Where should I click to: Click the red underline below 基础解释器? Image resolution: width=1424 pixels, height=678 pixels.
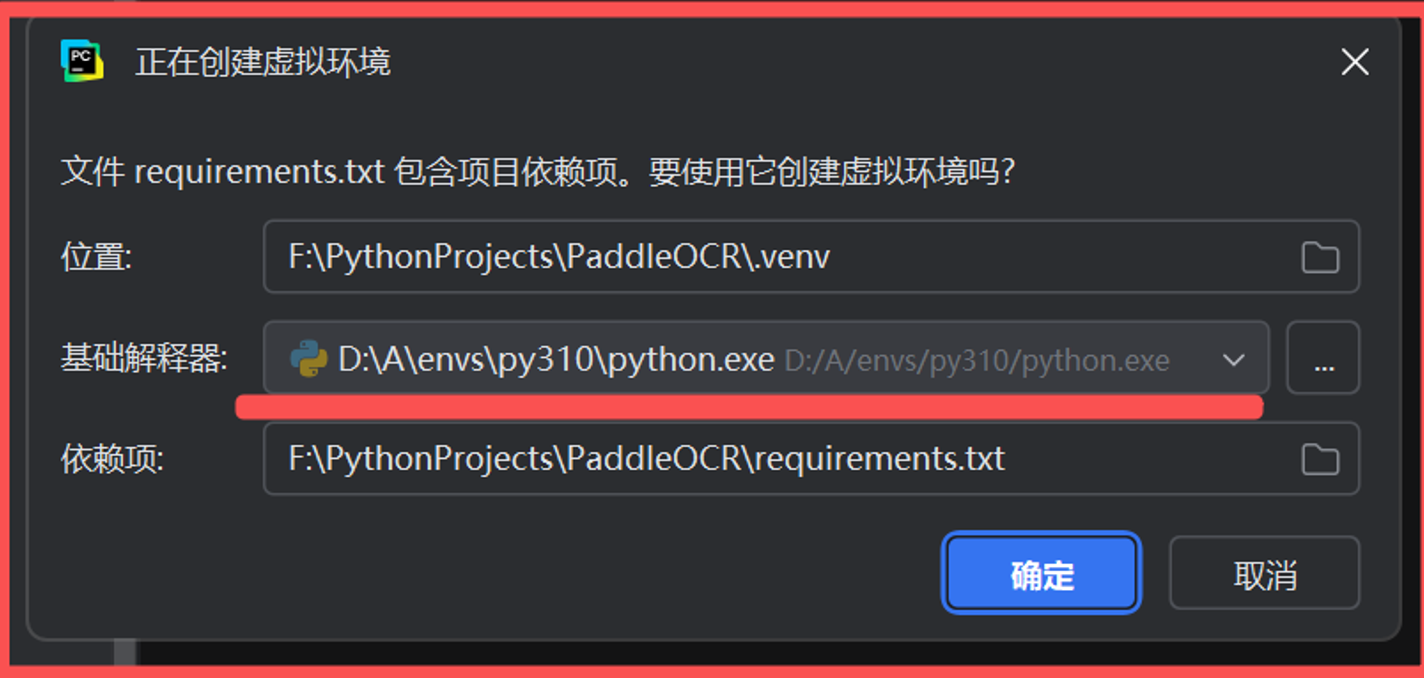(x=749, y=407)
